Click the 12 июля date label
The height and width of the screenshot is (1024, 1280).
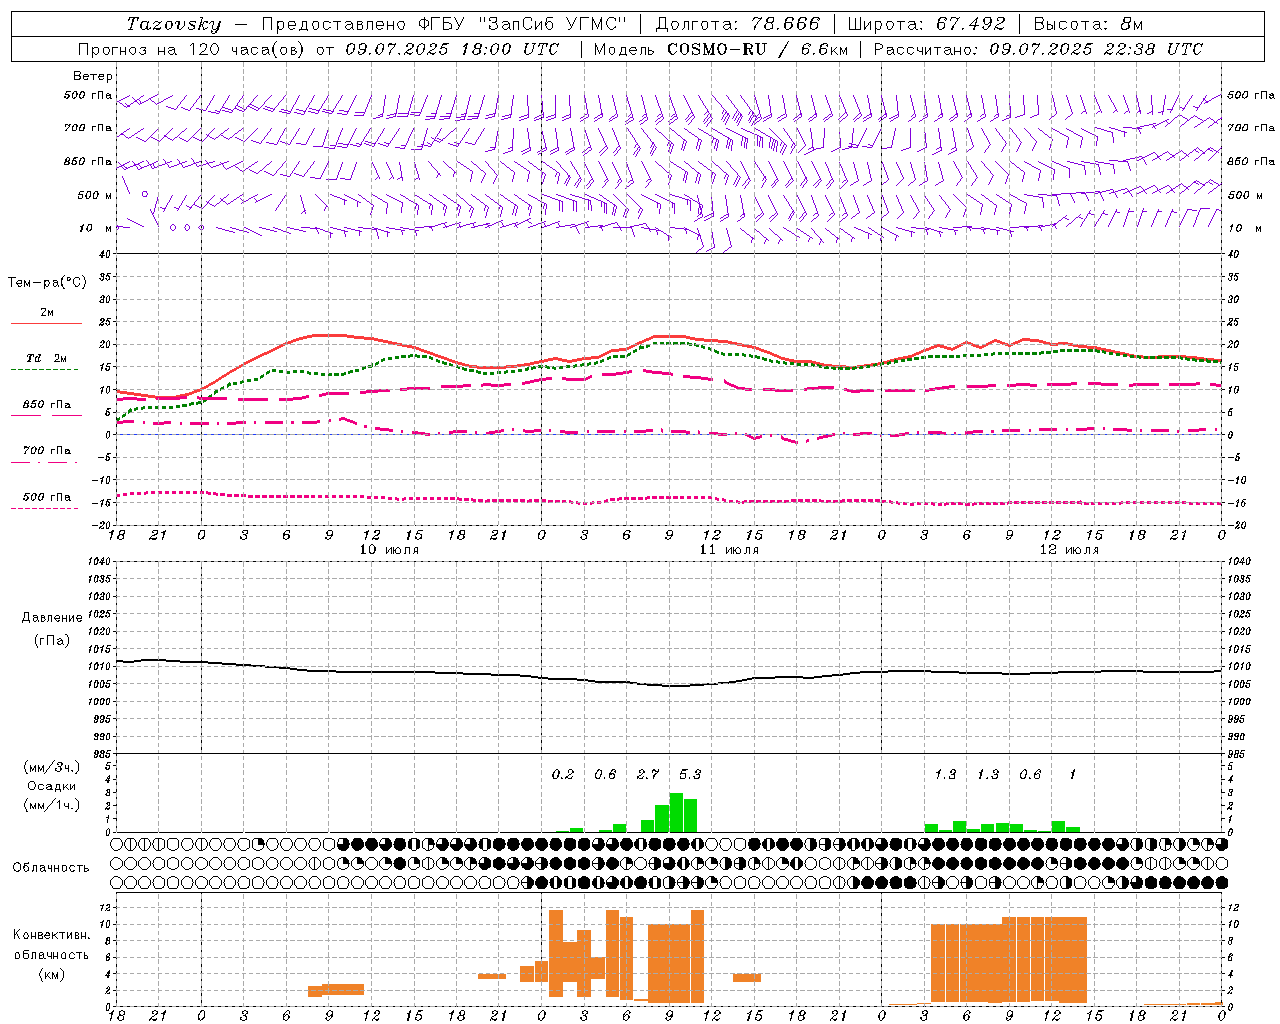click(x=1069, y=550)
